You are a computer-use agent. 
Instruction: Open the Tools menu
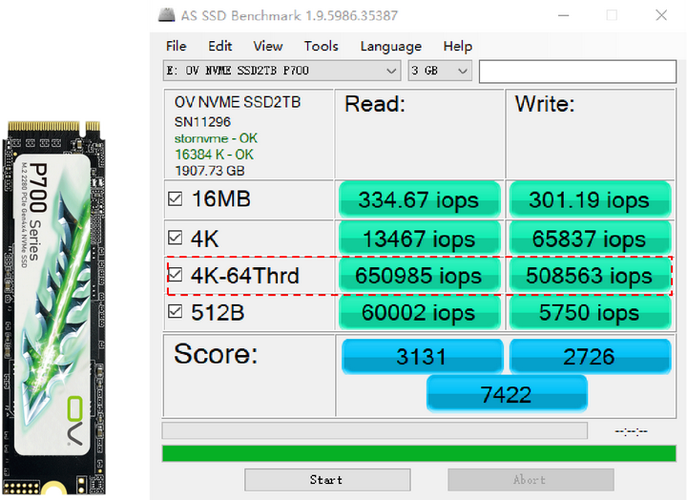[321, 46]
